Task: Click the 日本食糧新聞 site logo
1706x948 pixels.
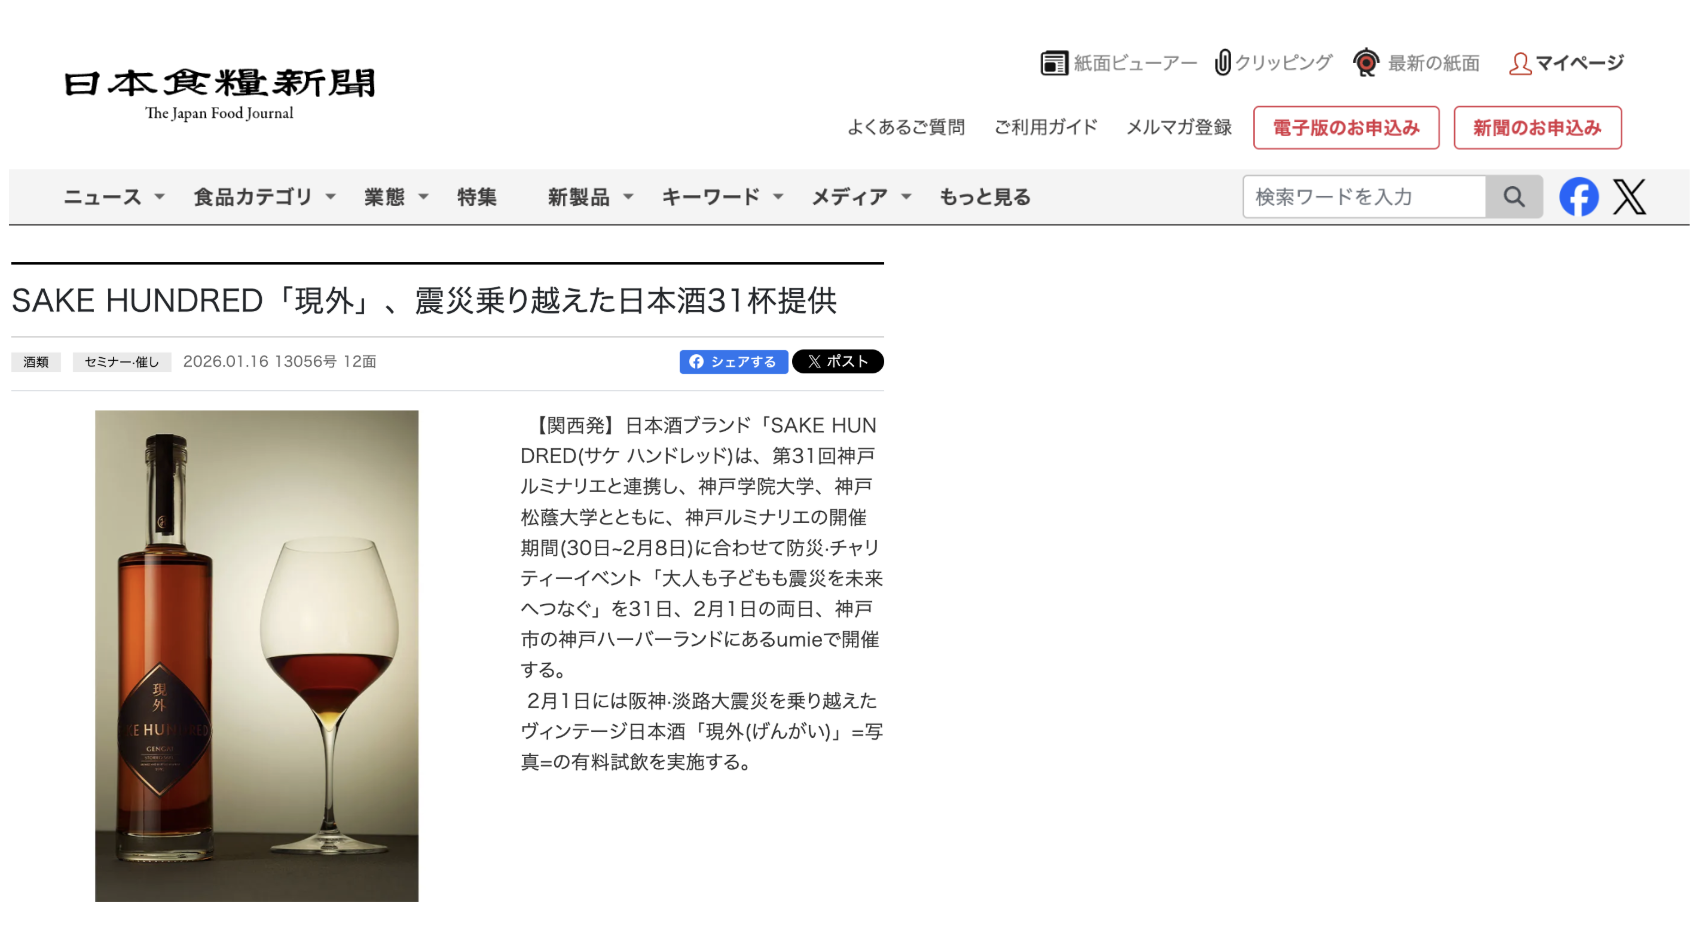Action: point(219,93)
